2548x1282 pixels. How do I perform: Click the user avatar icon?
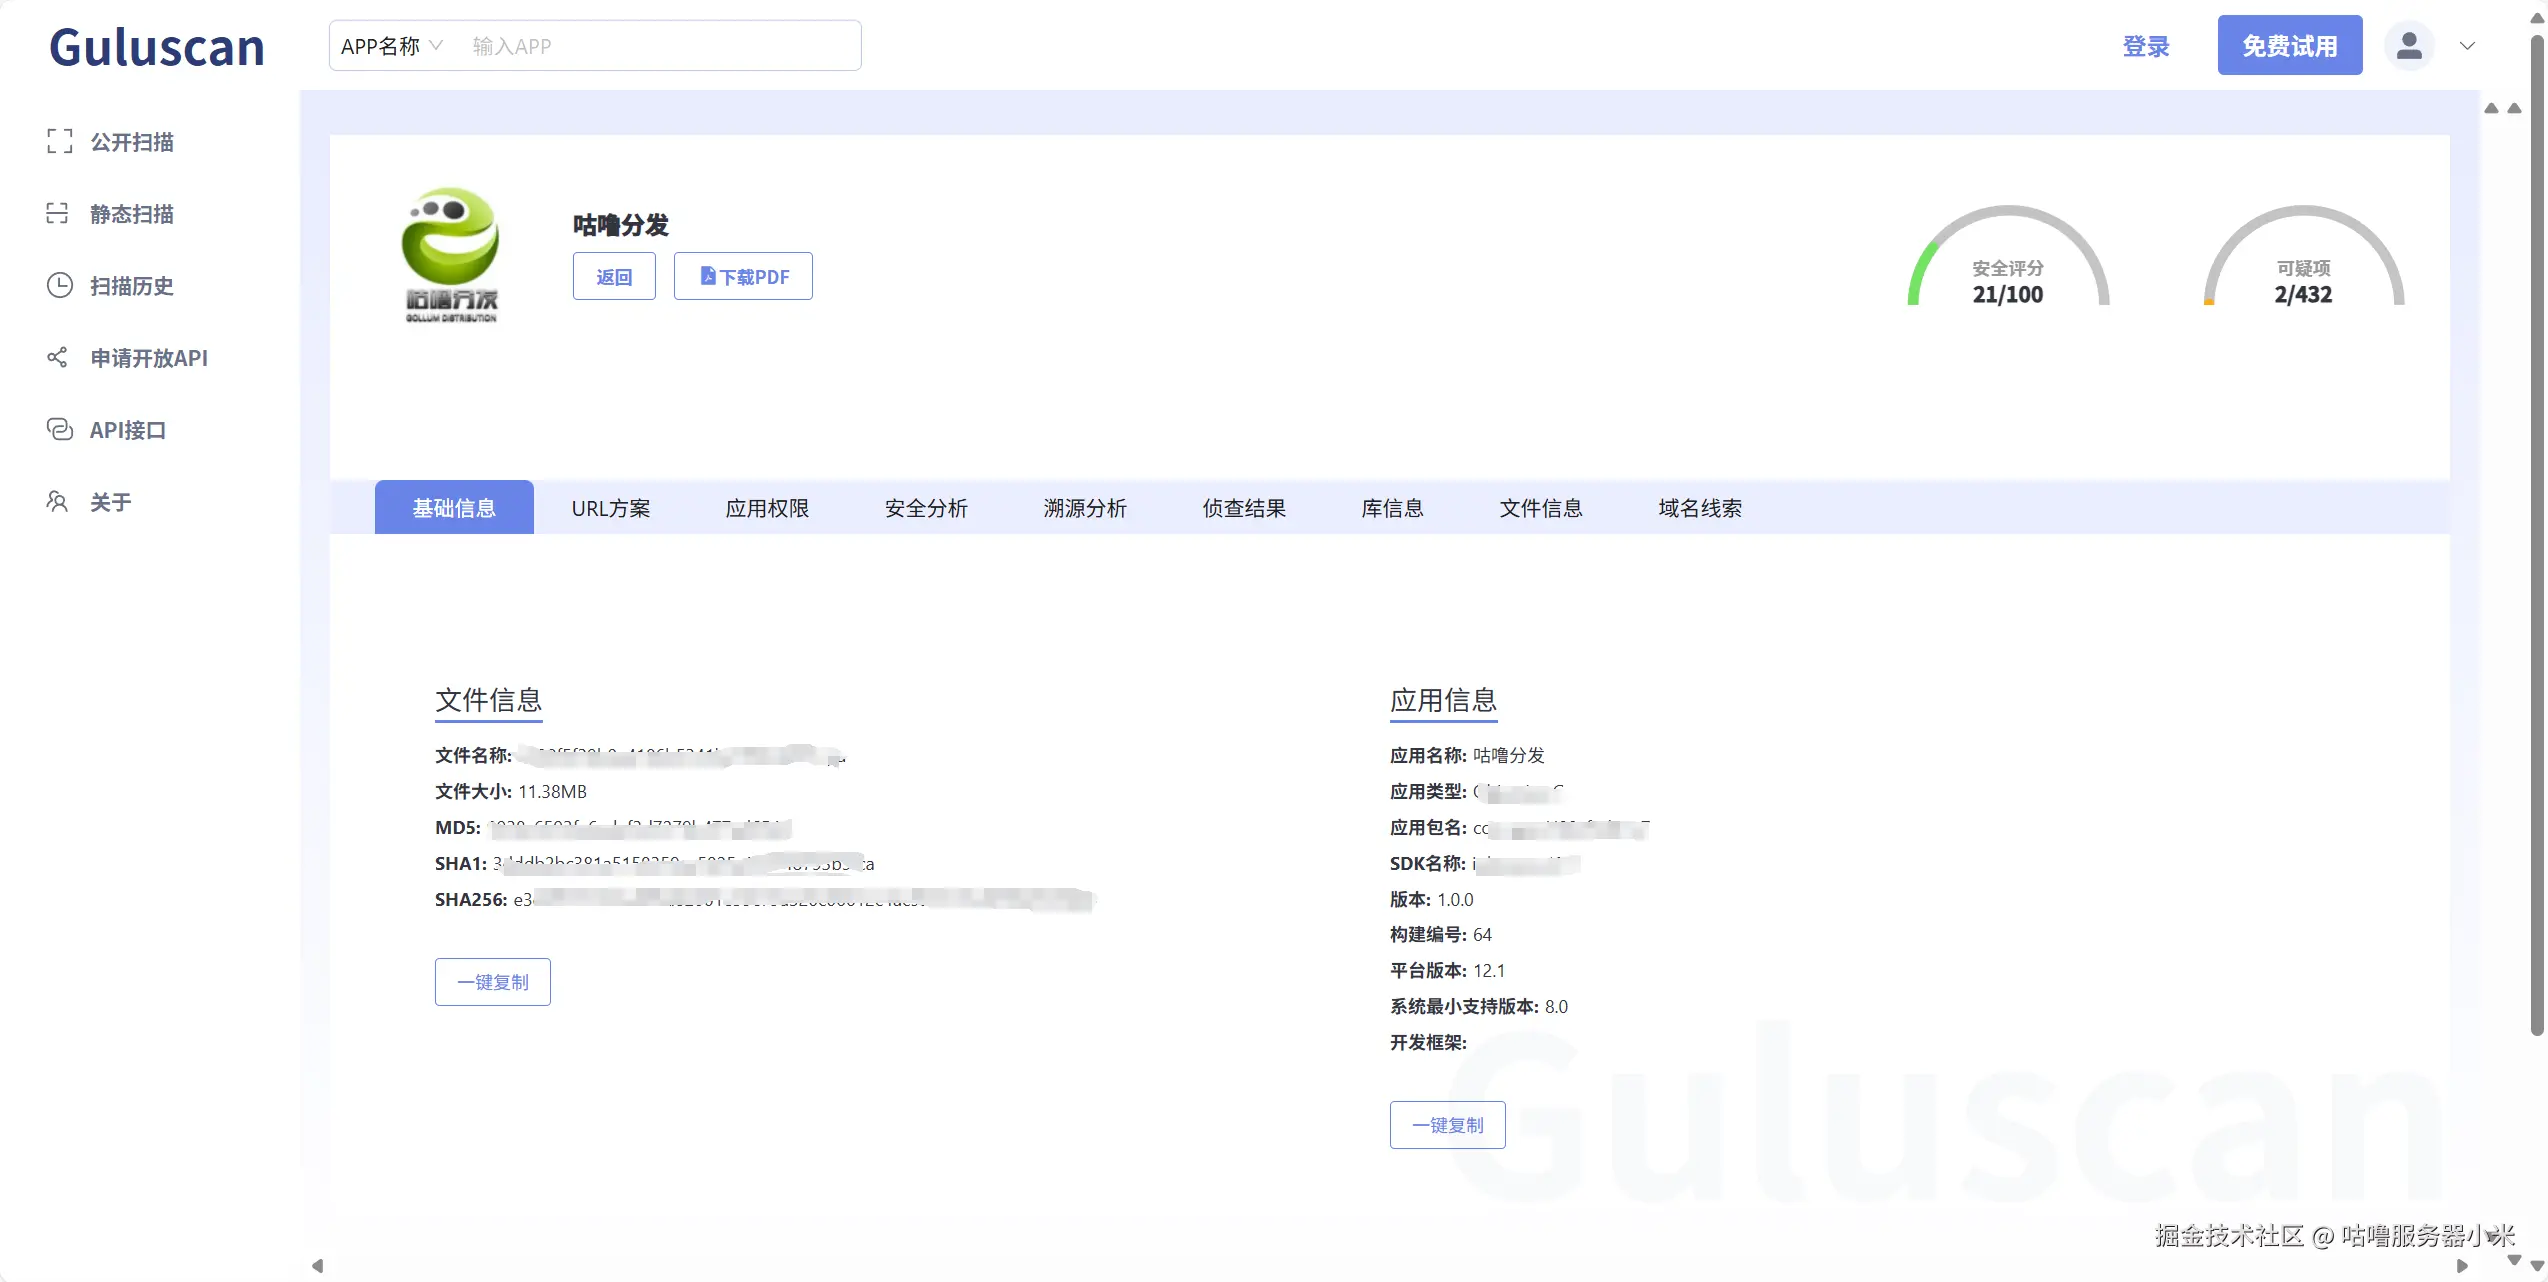click(x=2409, y=46)
